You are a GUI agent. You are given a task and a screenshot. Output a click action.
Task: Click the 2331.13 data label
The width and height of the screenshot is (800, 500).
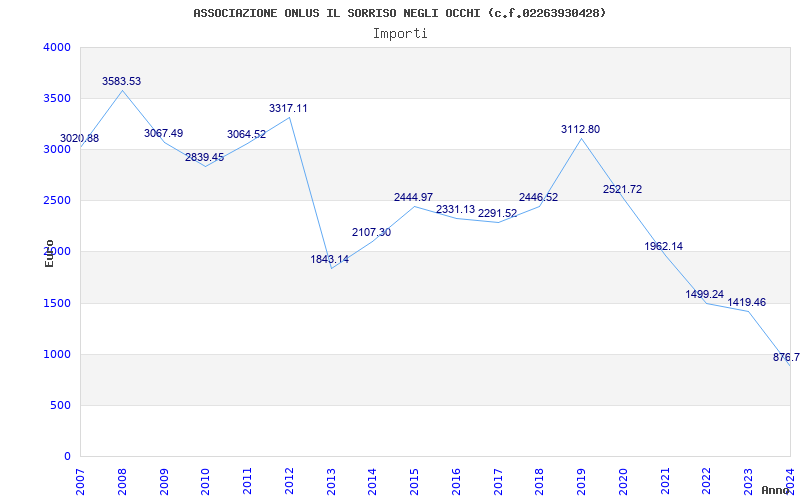click(455, 209)
